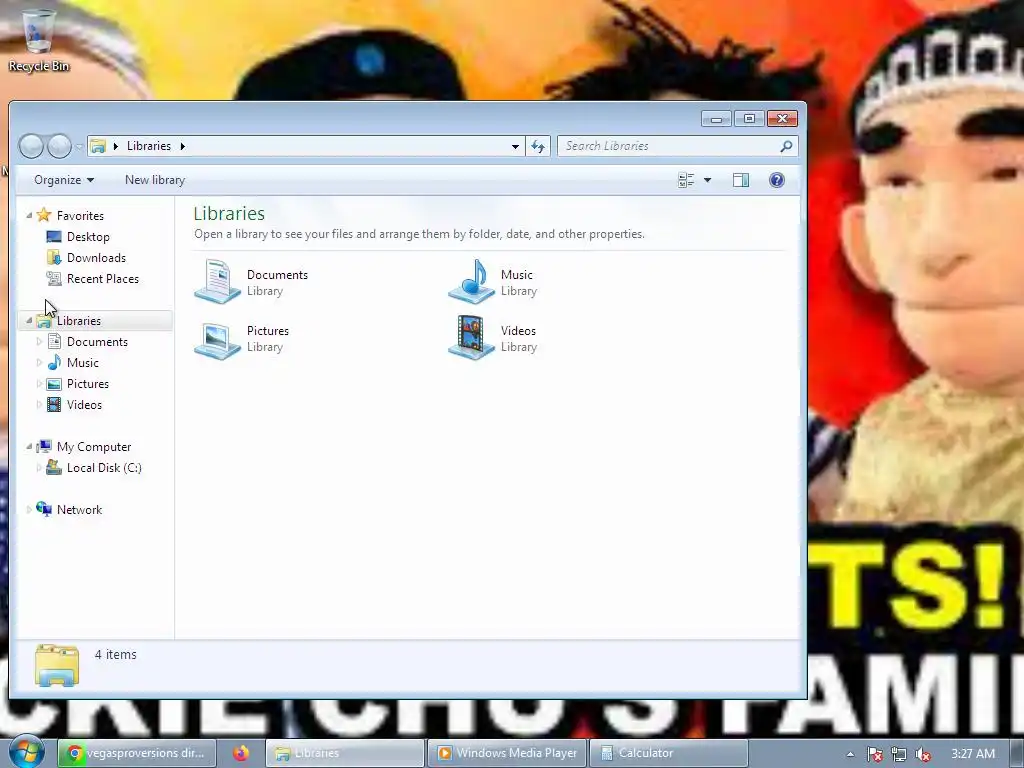Viewport: 1024px width, 768px height.
Task: Open the muted volume tray icon
Action: coord(923,754)
